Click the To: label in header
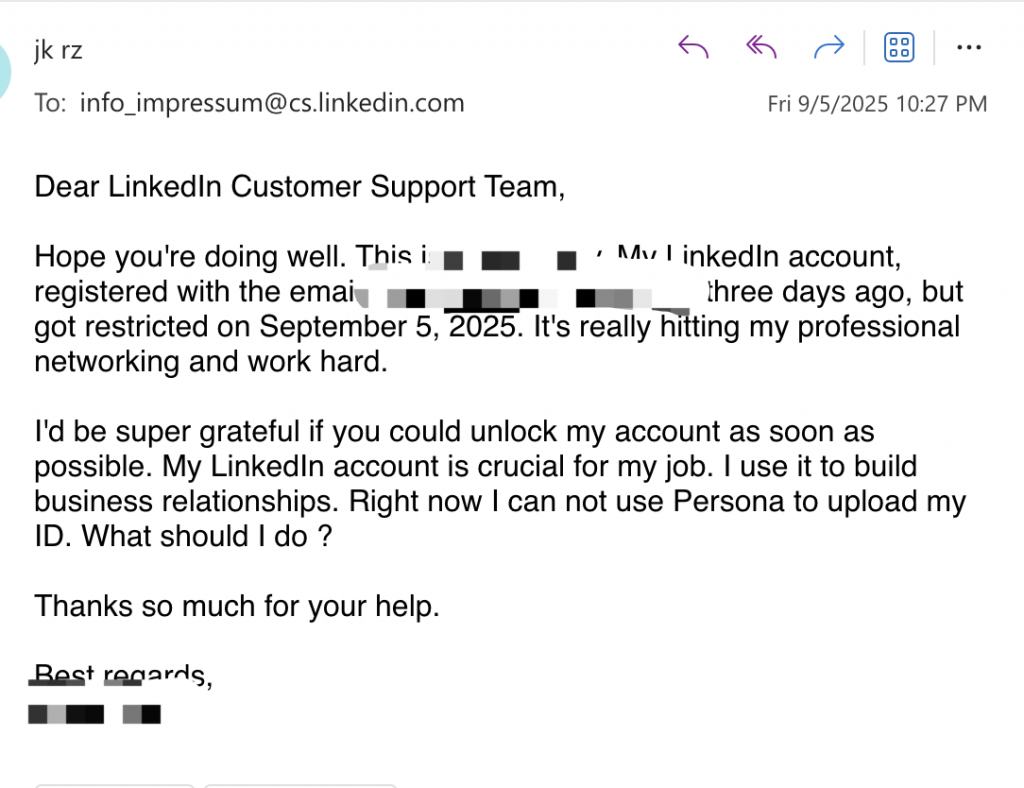The height and width of the screenshot is (788, 1024). 50,103
